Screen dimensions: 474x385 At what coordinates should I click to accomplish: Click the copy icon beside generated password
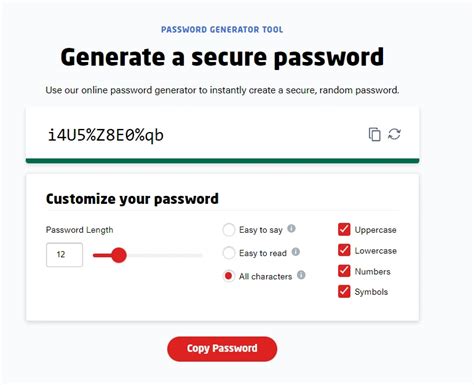(x=374, y=134)
